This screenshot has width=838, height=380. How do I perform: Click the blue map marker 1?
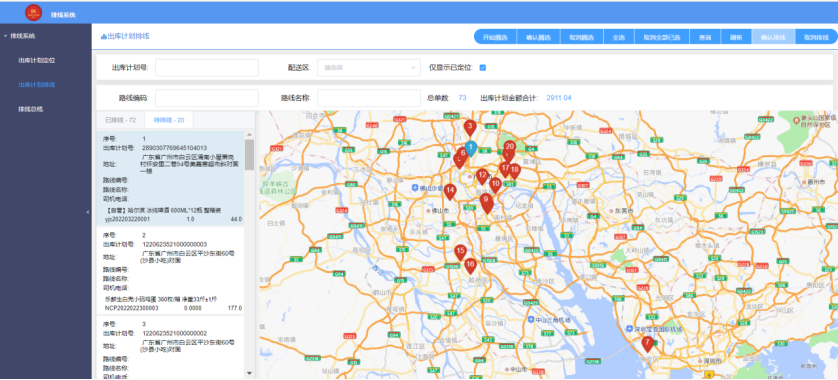point(470,148)
